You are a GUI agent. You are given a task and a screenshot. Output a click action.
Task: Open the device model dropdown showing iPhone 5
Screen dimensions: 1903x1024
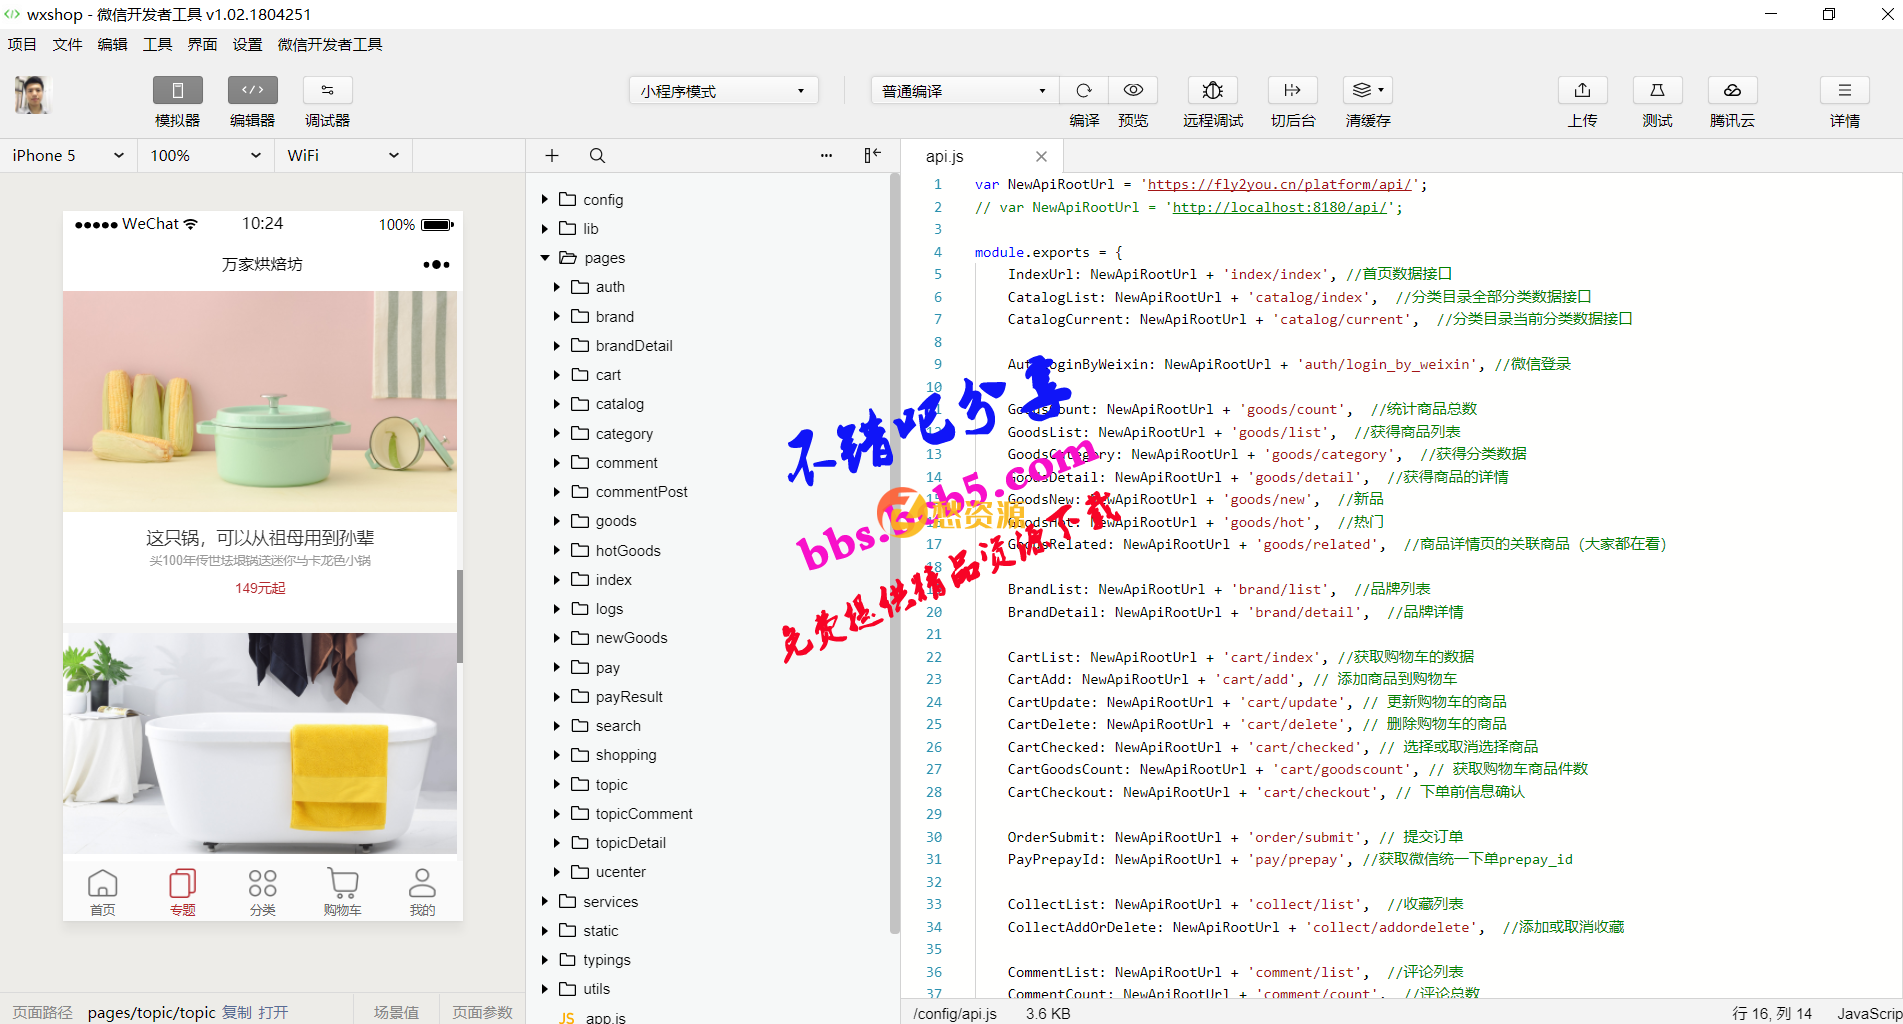pos(67,155)
